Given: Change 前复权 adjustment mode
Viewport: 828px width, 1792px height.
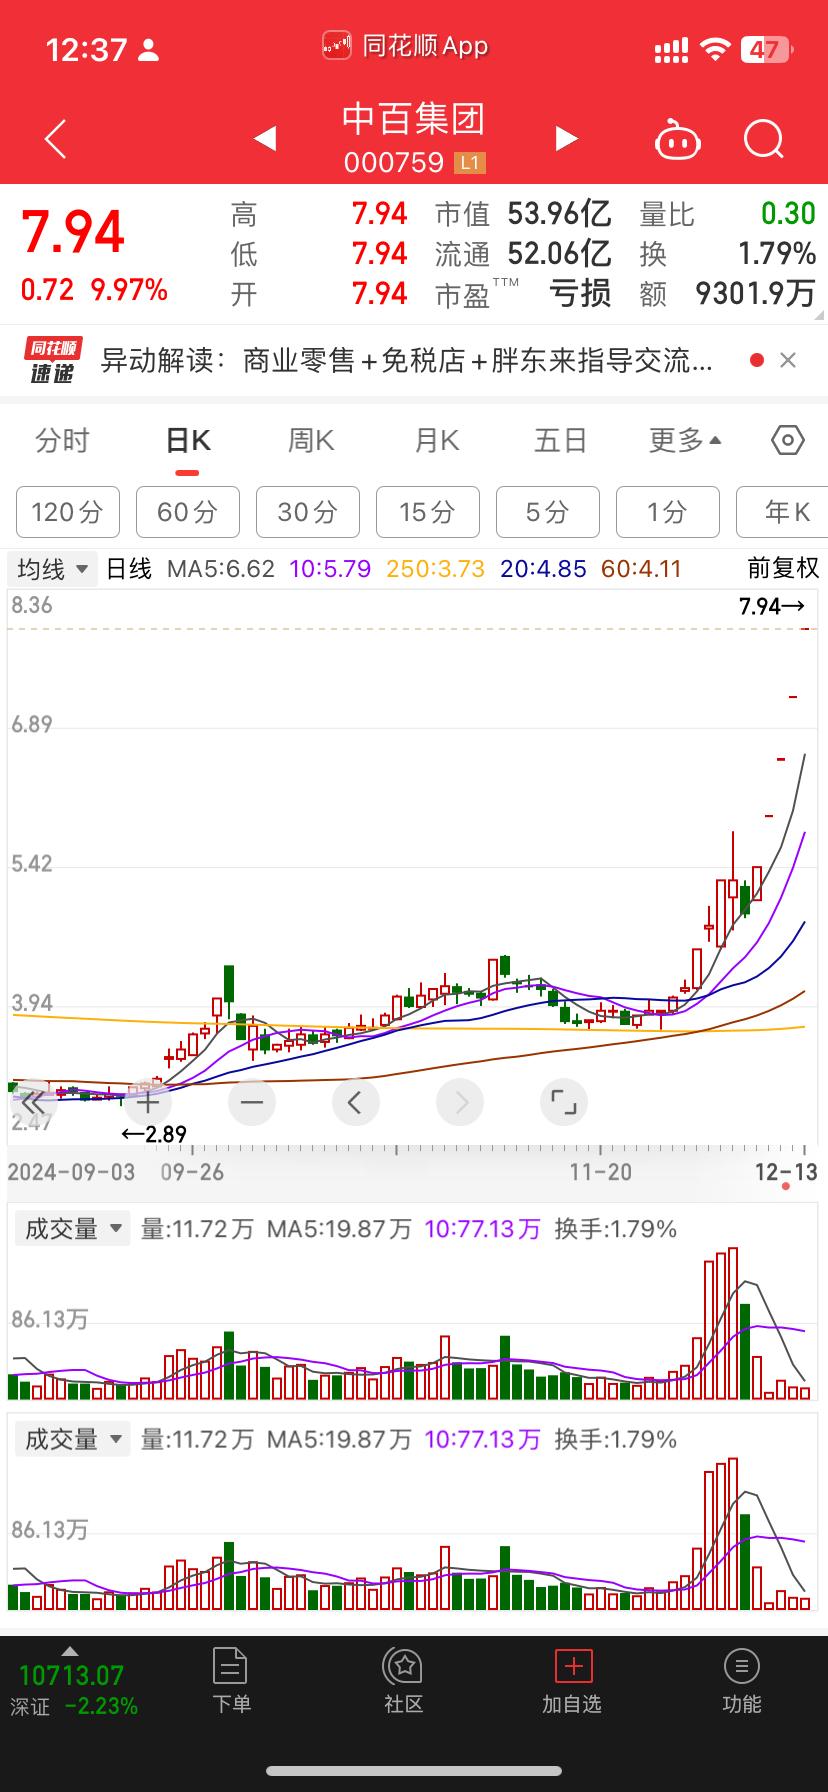Looking at the screenshot, I should 783,569.
